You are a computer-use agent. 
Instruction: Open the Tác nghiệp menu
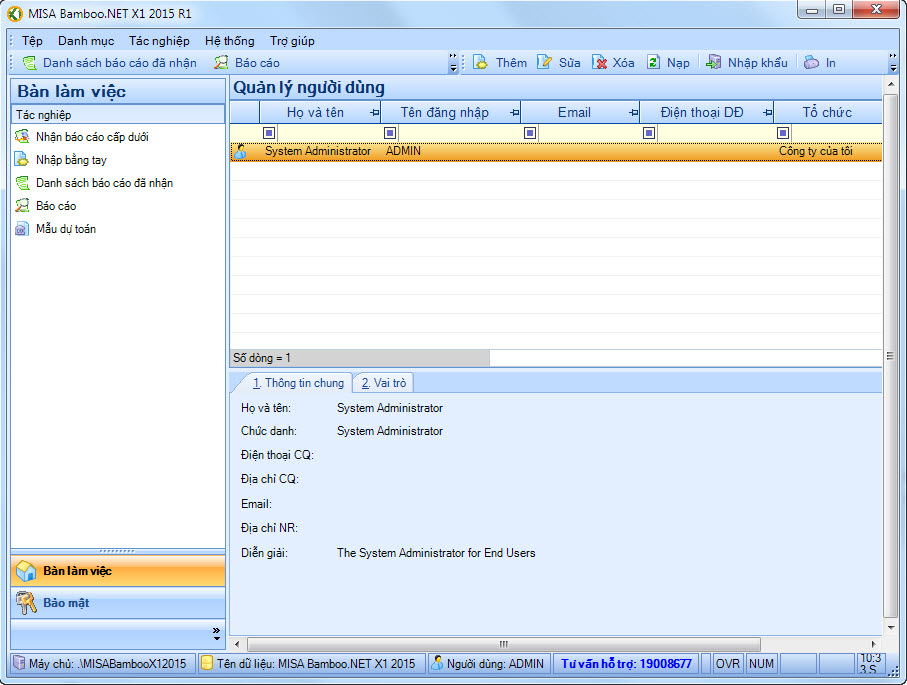159,40
